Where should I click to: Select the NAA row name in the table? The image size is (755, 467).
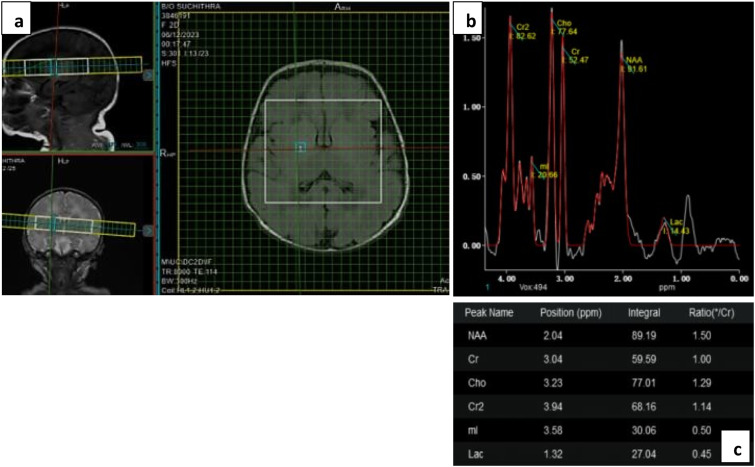(x=477, y=336)
